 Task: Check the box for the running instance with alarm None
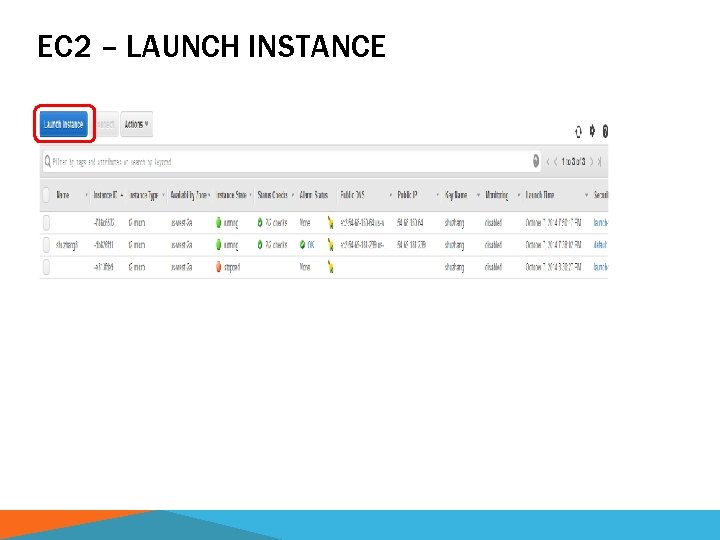point(46,223)
